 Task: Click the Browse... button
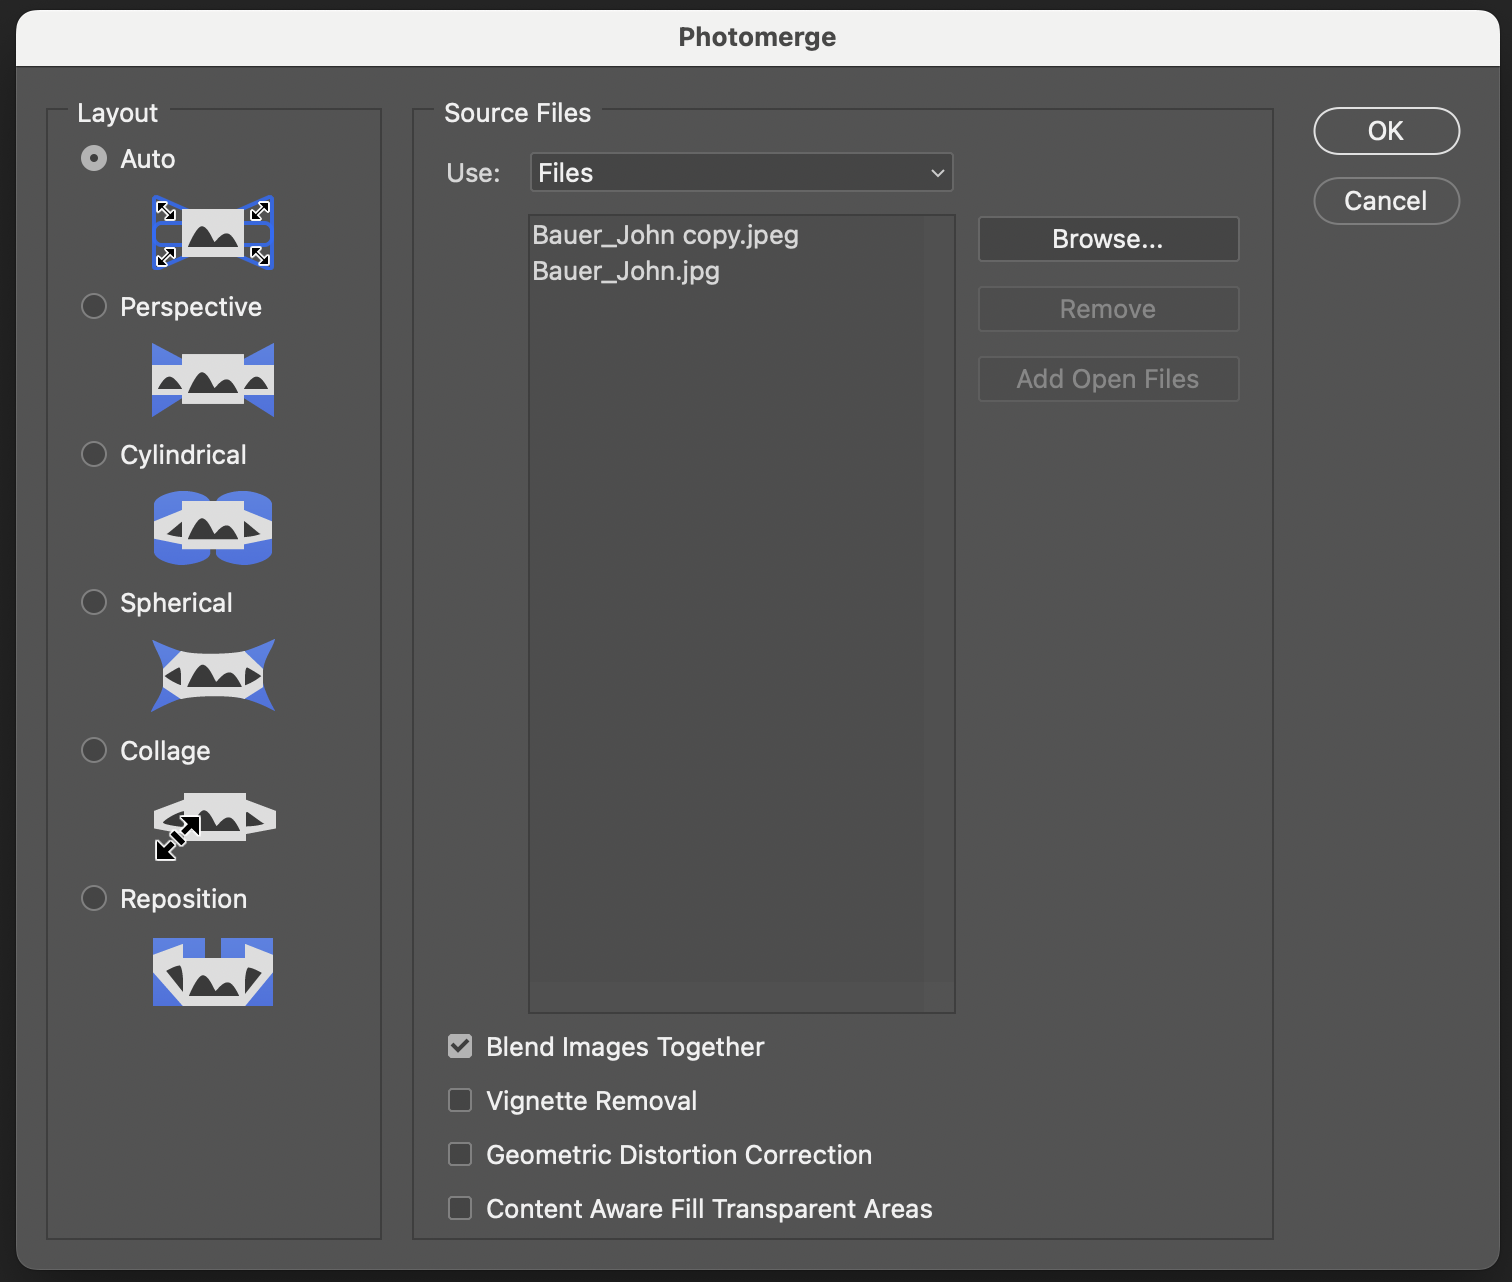(x=1108, y=239)
